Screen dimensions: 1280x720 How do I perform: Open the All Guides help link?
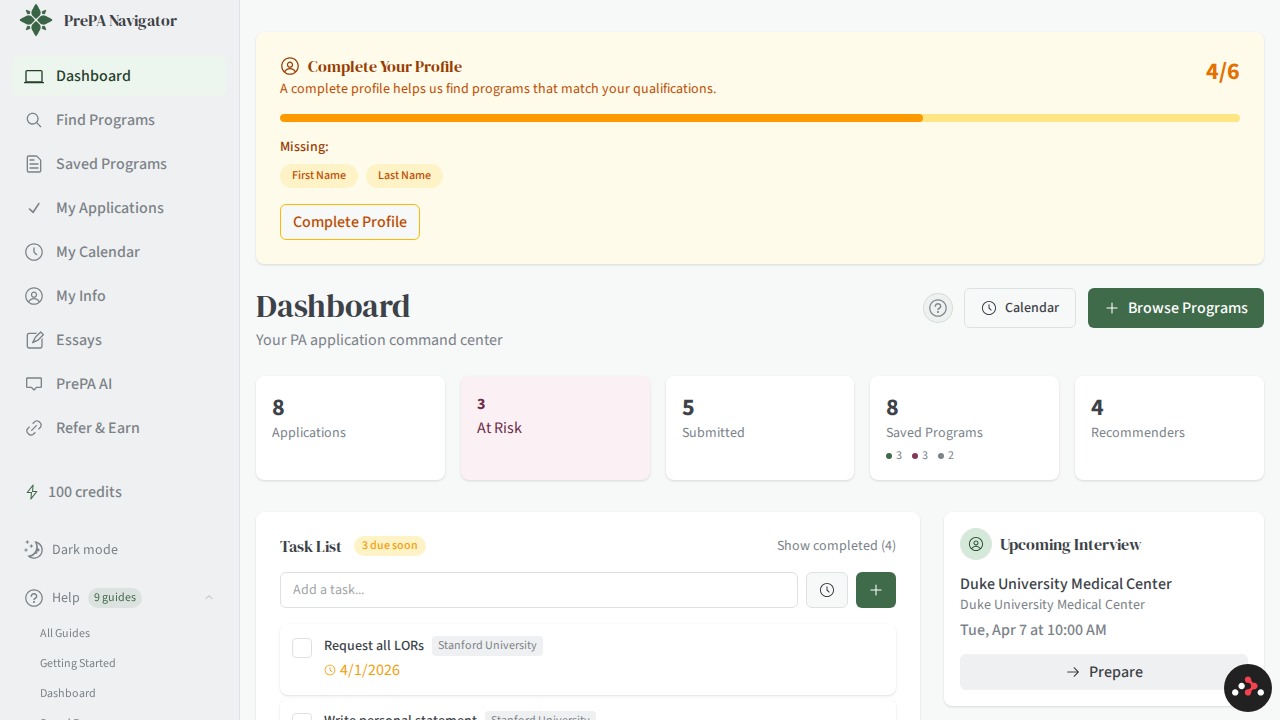click(65, 633)
